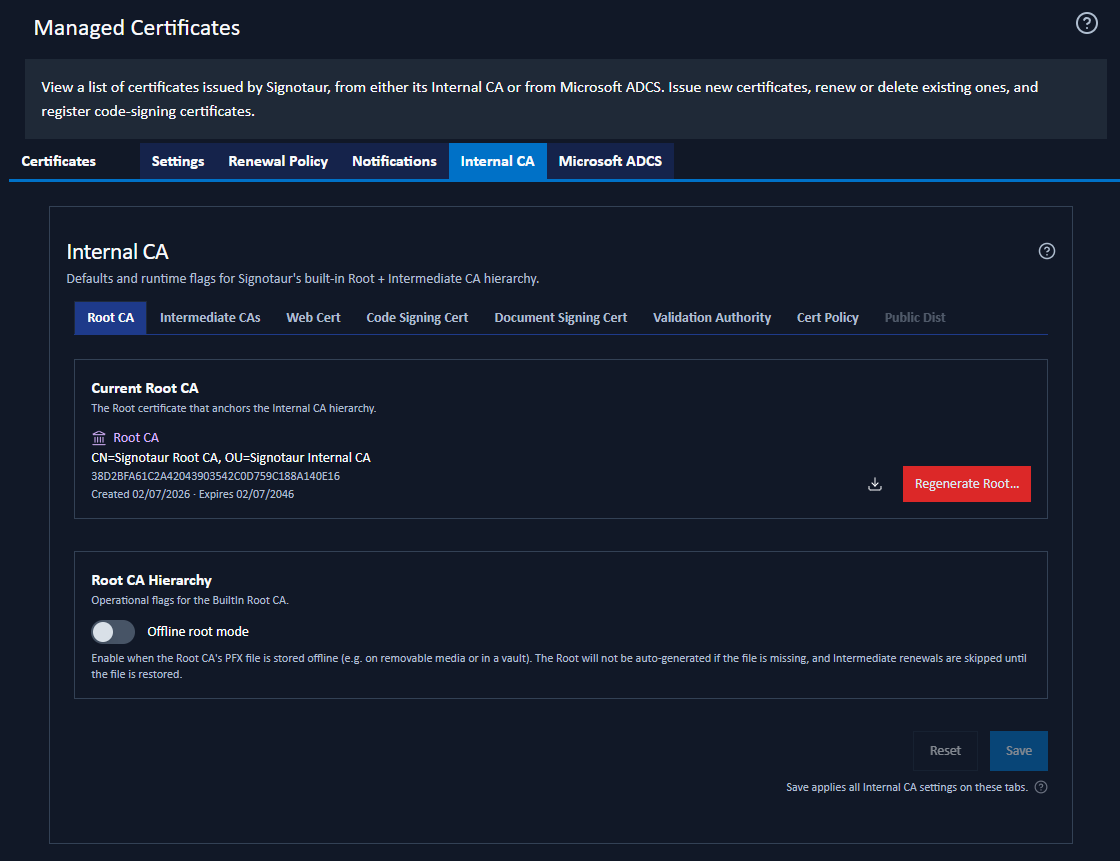Open the Microsoft ADCS tab
Screen dimensions: 1120x861
(x=610, y=161)
